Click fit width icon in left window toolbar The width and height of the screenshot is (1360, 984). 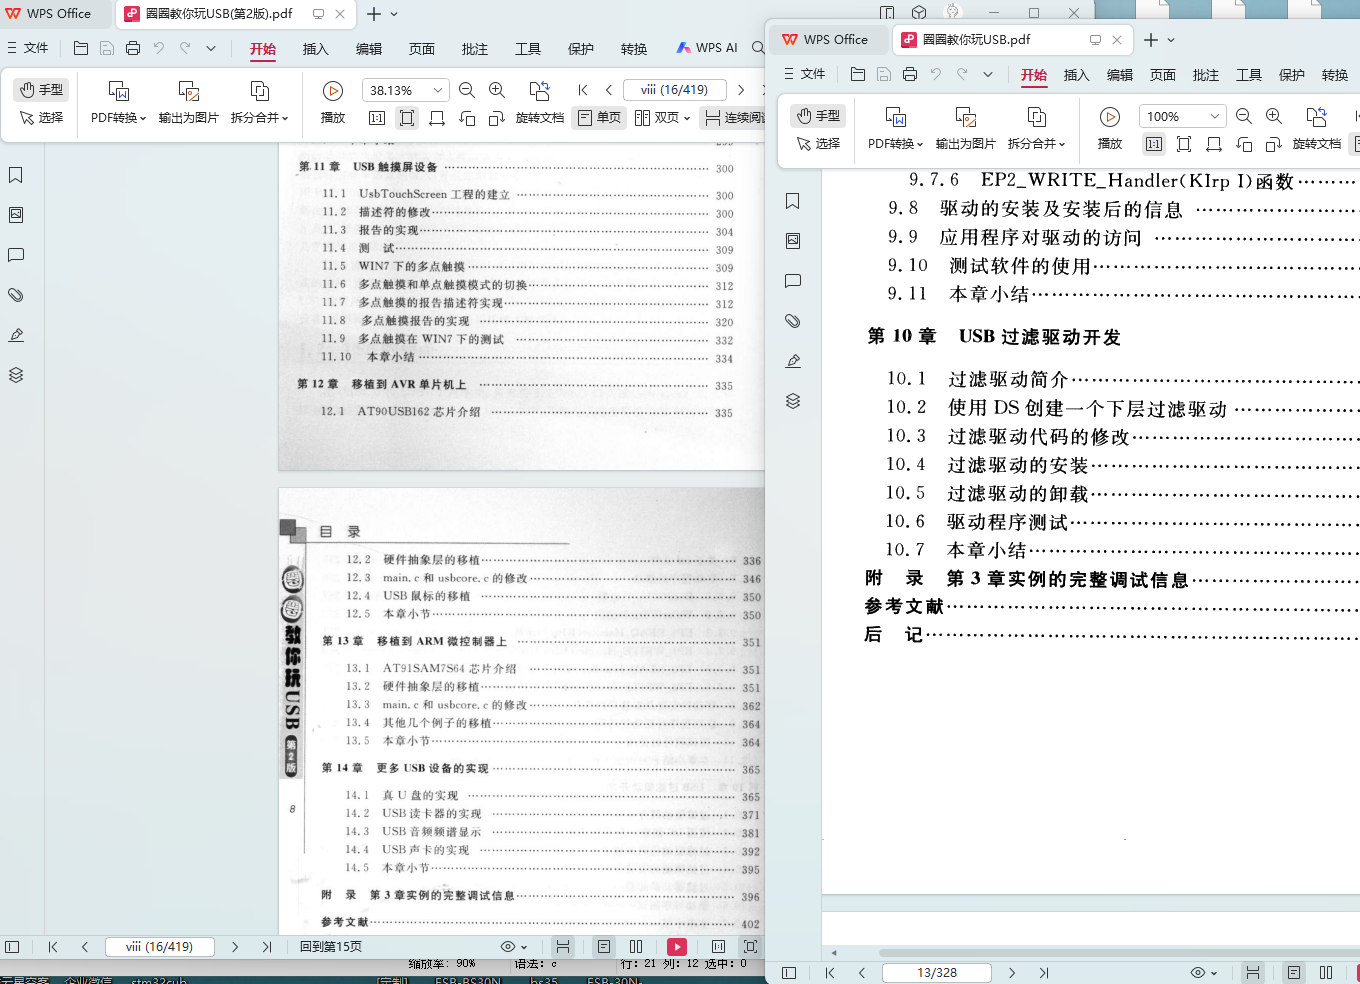pyautogui.click(x=437, y=118)
